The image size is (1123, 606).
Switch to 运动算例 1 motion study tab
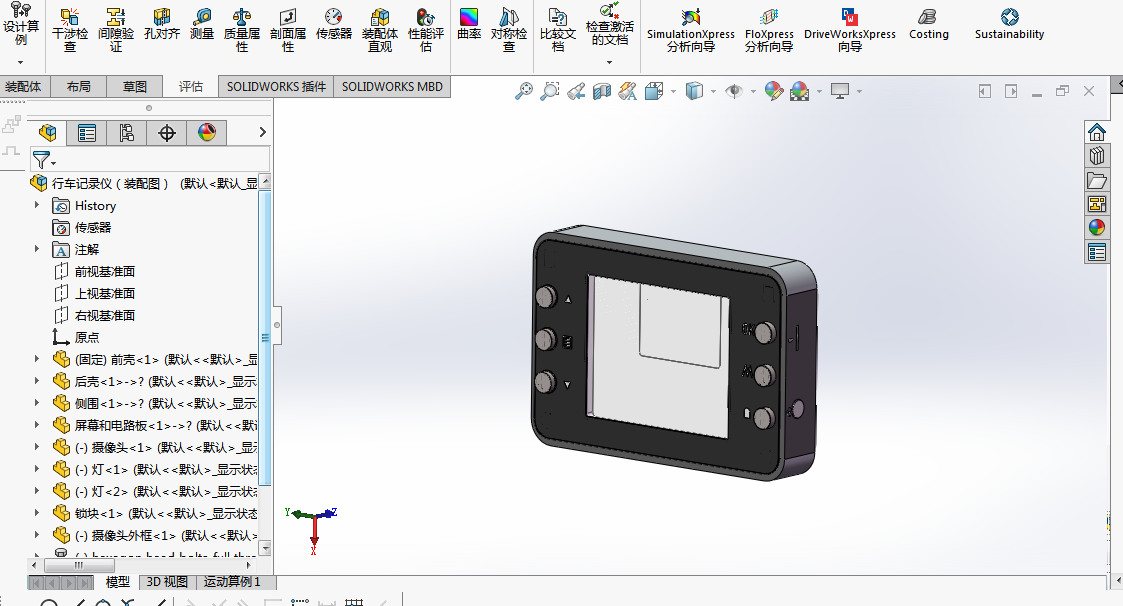point(232,582)
